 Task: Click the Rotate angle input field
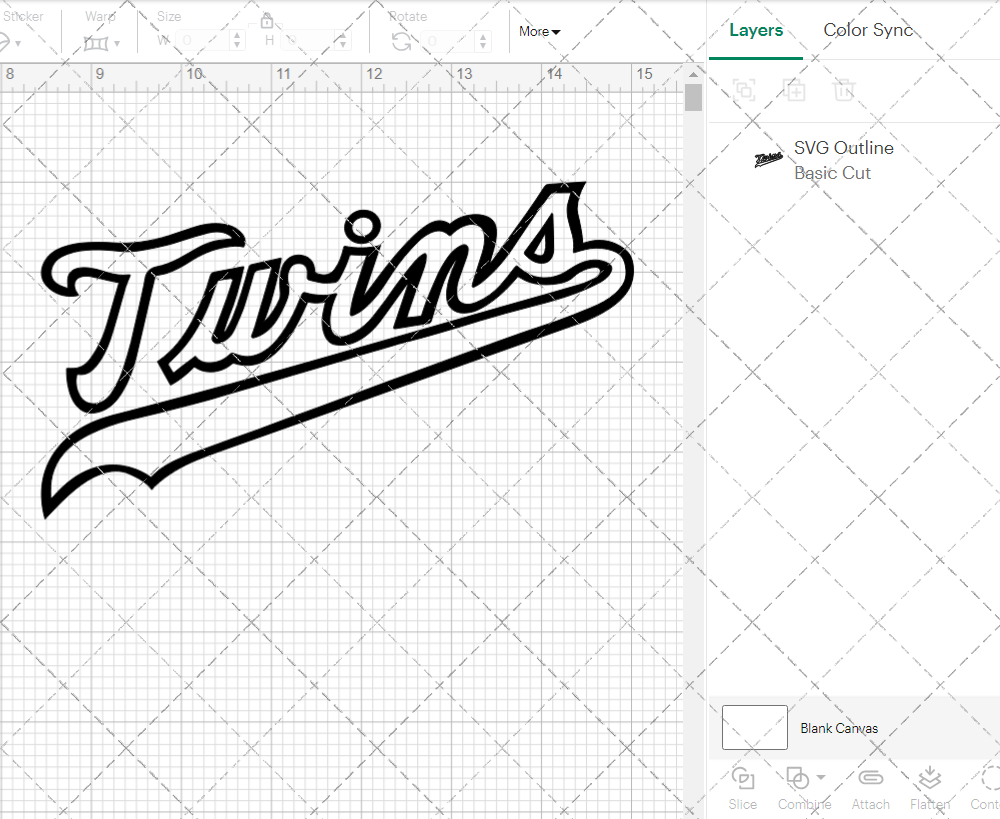pos(448,41)
